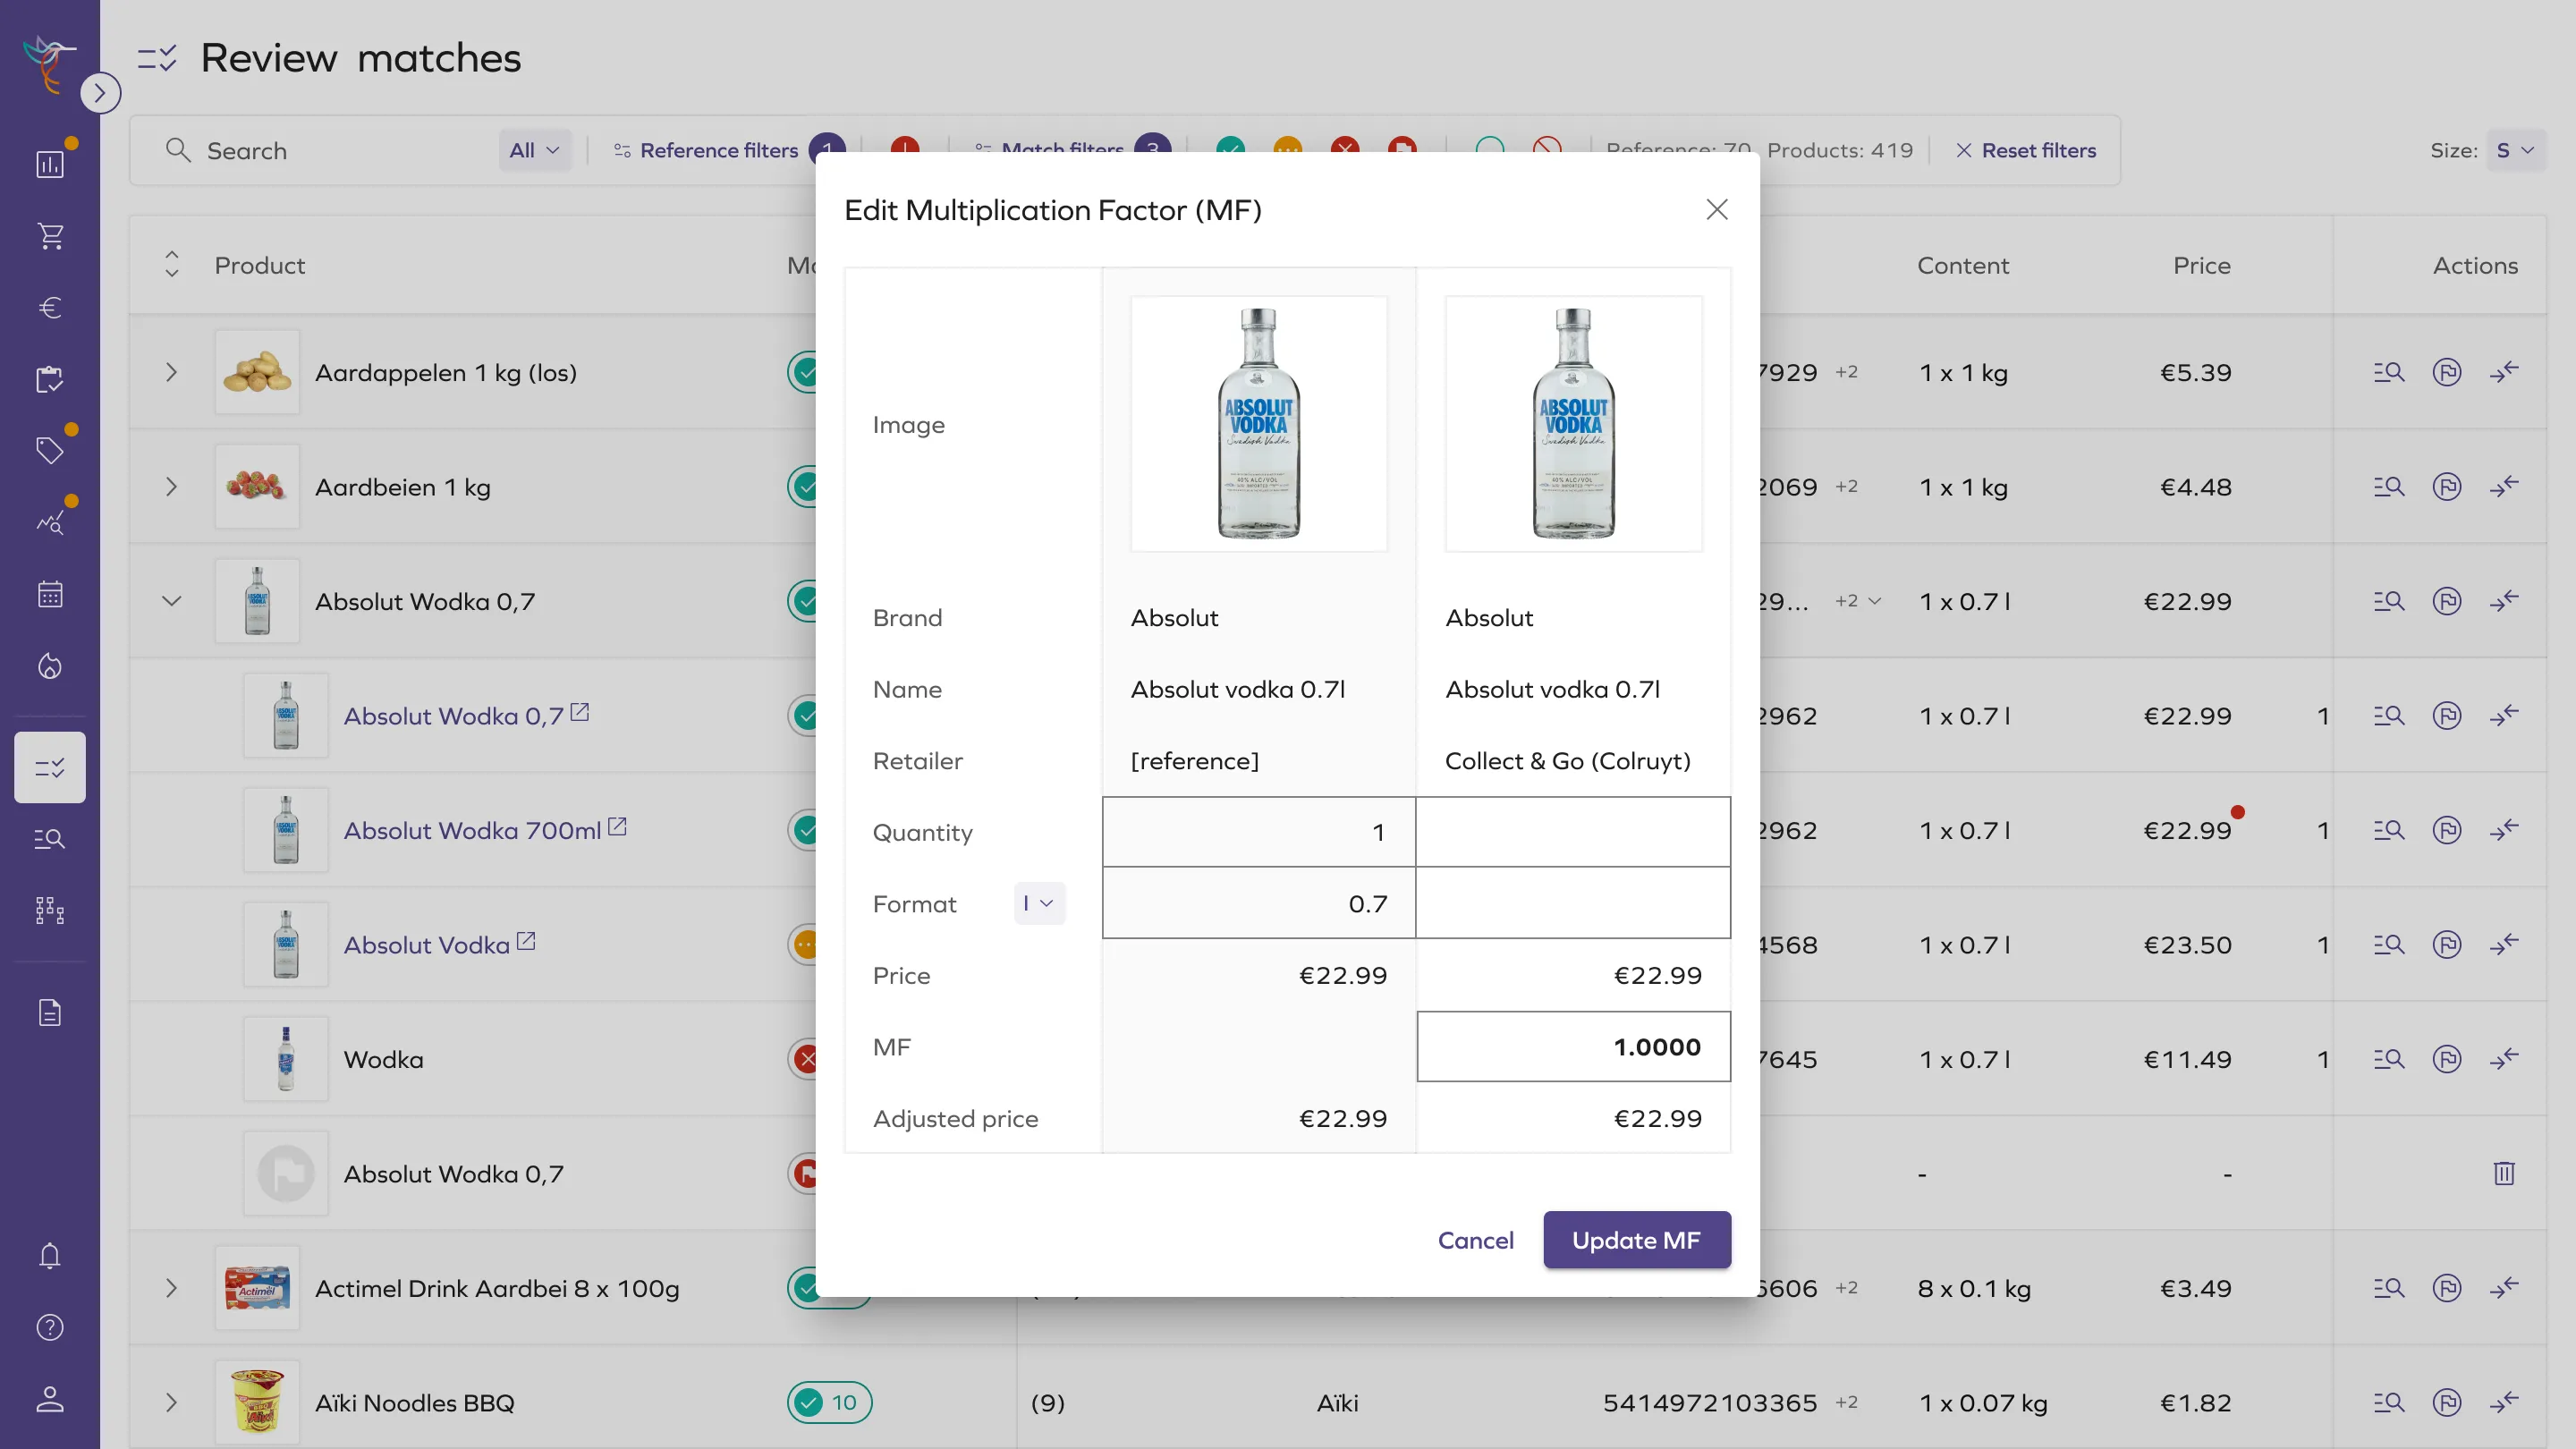2576x1449 pixels.
Task: Click search-match icon for Actimel row
Action: pyautogui.click(x=2389, y=1288)
